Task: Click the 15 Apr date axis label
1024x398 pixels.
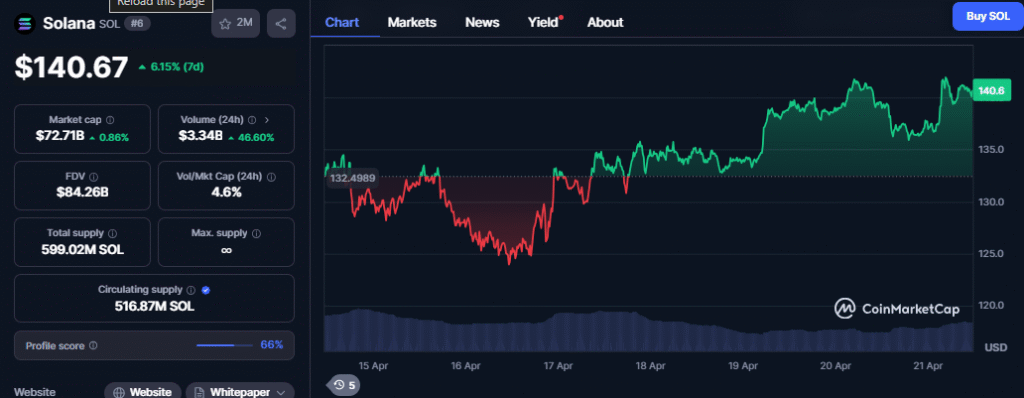Action: 374,366
